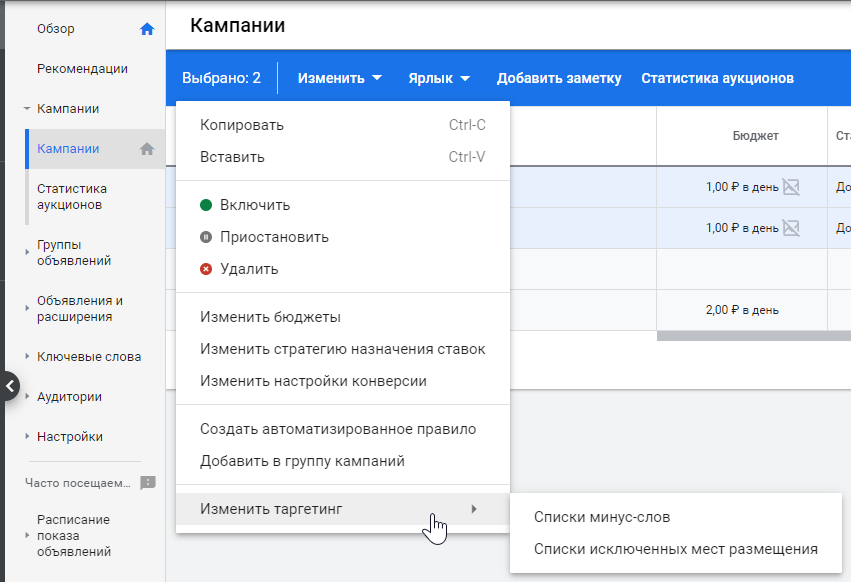Click the budget icon in second row
This screenshot has height=582, width=851.
tap(791, 228)
